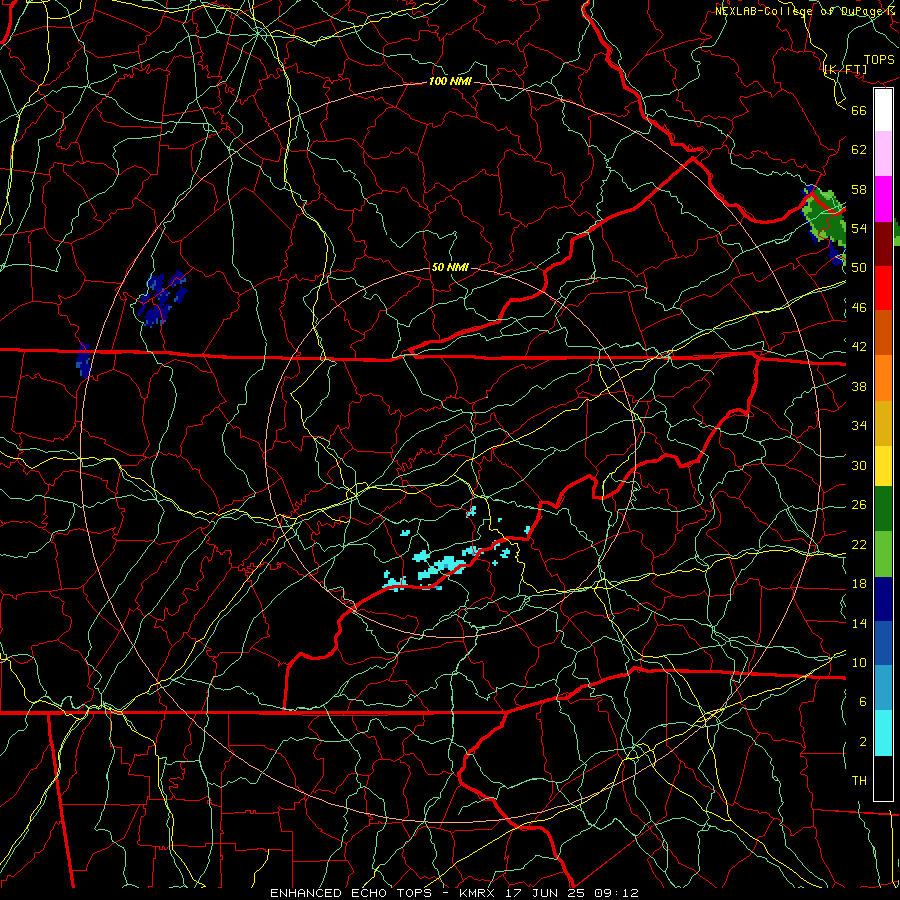The image size is (900, 900).
Task: Click the large navy echo cluster northwest
Action: pos(162,298)
